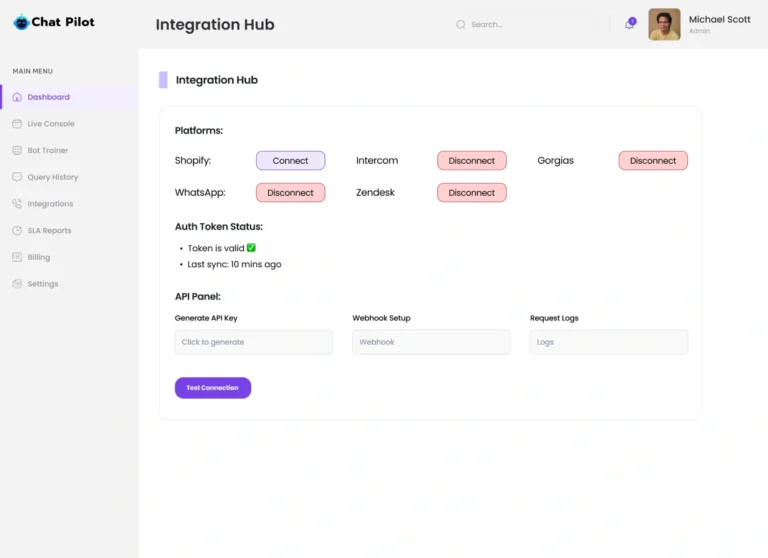This screenshot has width=768, height=558.
Task: Disconnect the WhatsApp integration
Action: click(290, 193)
